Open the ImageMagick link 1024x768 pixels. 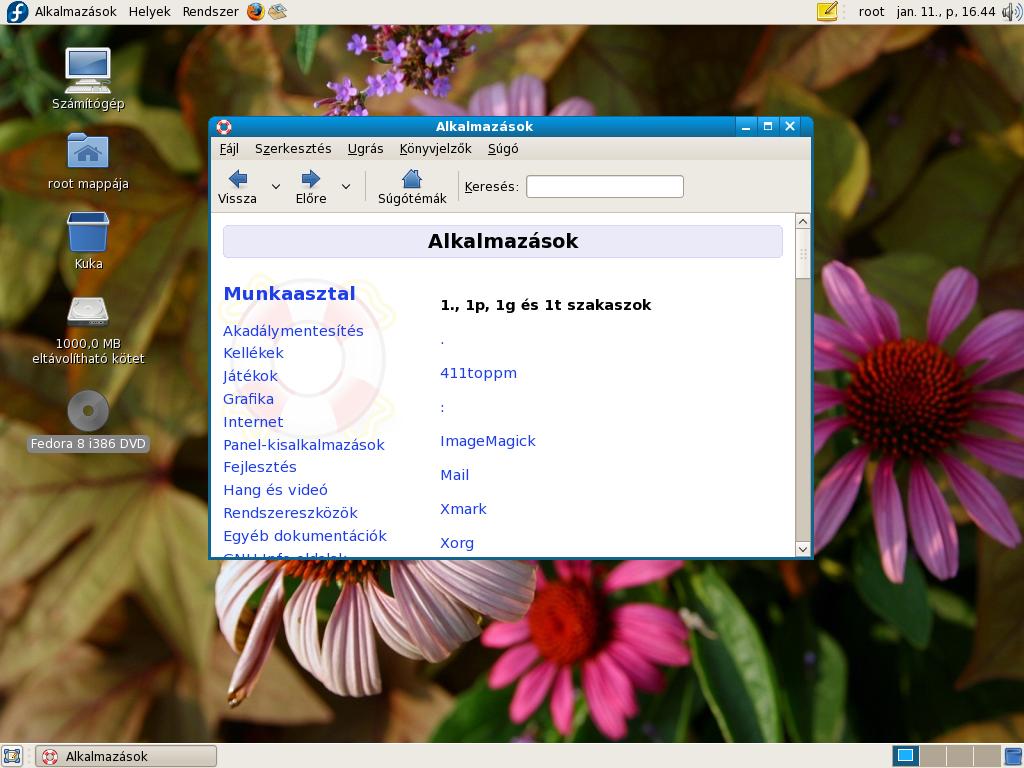pos(487,441)
